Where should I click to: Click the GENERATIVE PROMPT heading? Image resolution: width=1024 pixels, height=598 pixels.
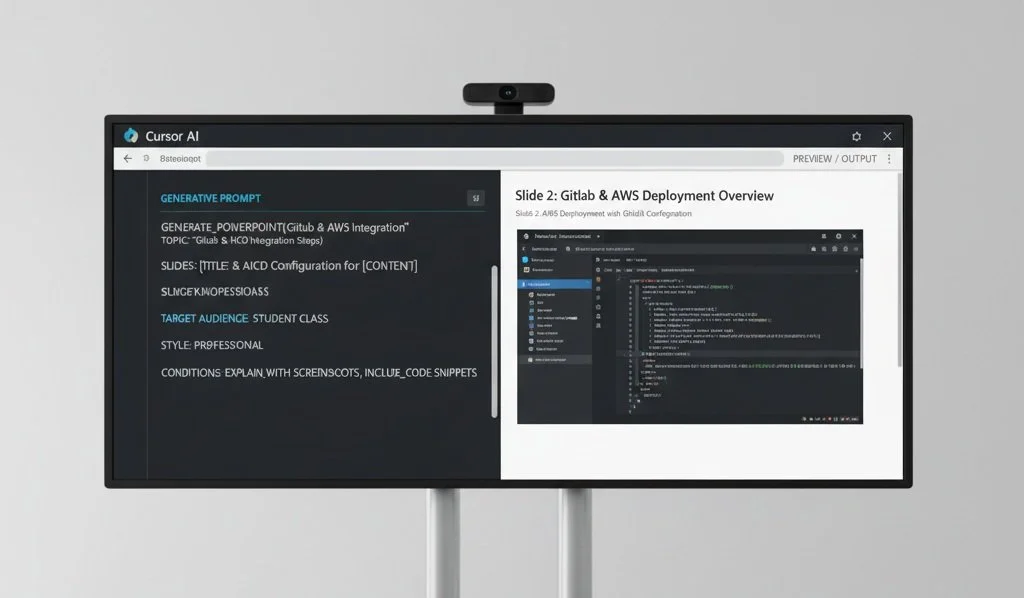tap(210, 198)
